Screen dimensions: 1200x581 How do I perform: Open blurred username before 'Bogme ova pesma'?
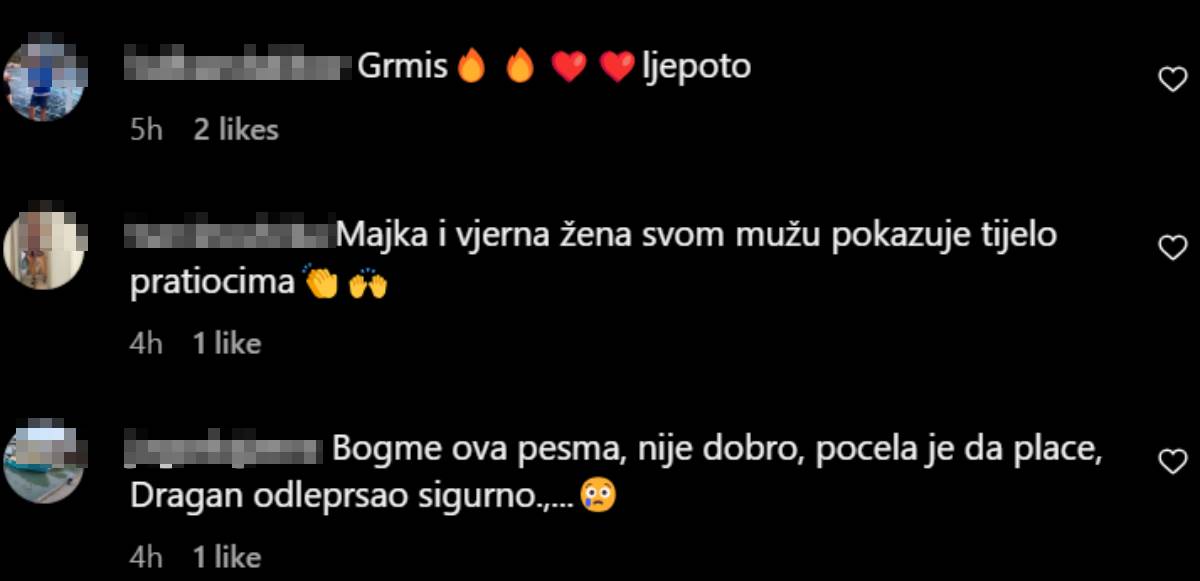coord(226,450)
